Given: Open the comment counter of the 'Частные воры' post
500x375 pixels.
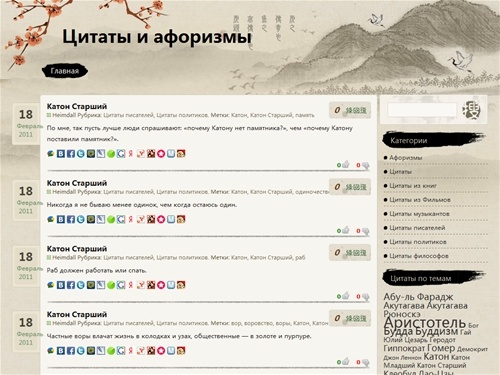Looking at the screenshot, I should [350, 318].
